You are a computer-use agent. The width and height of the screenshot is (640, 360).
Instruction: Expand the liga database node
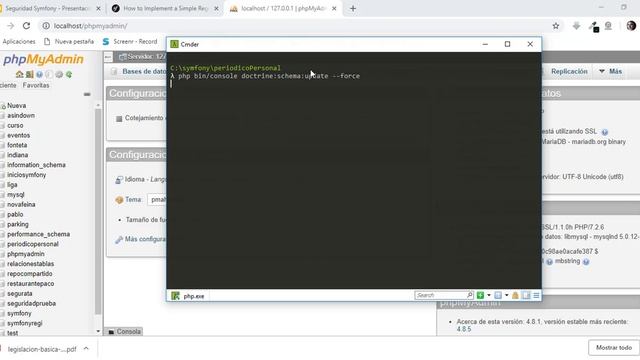(2, 185)
